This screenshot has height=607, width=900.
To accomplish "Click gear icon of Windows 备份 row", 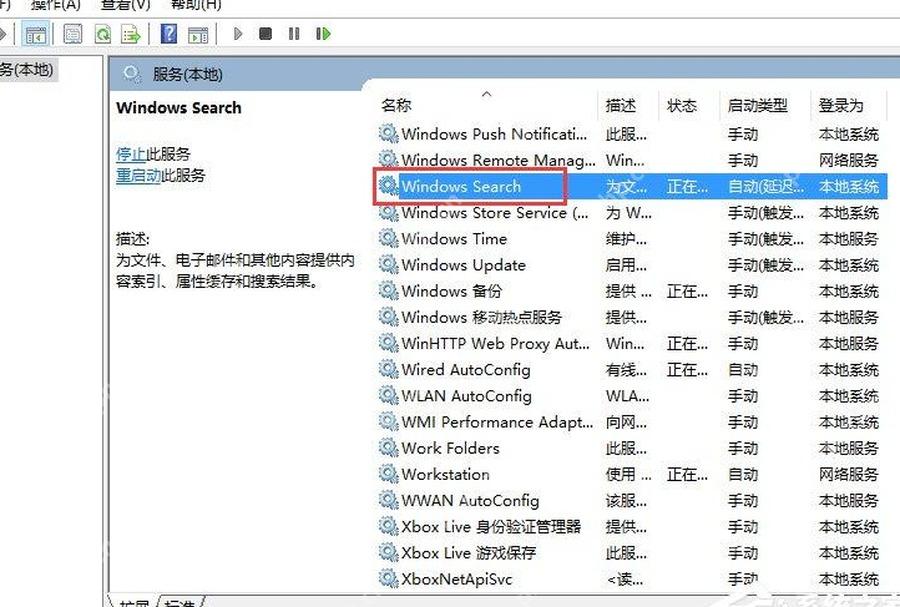I will (389, 290).
